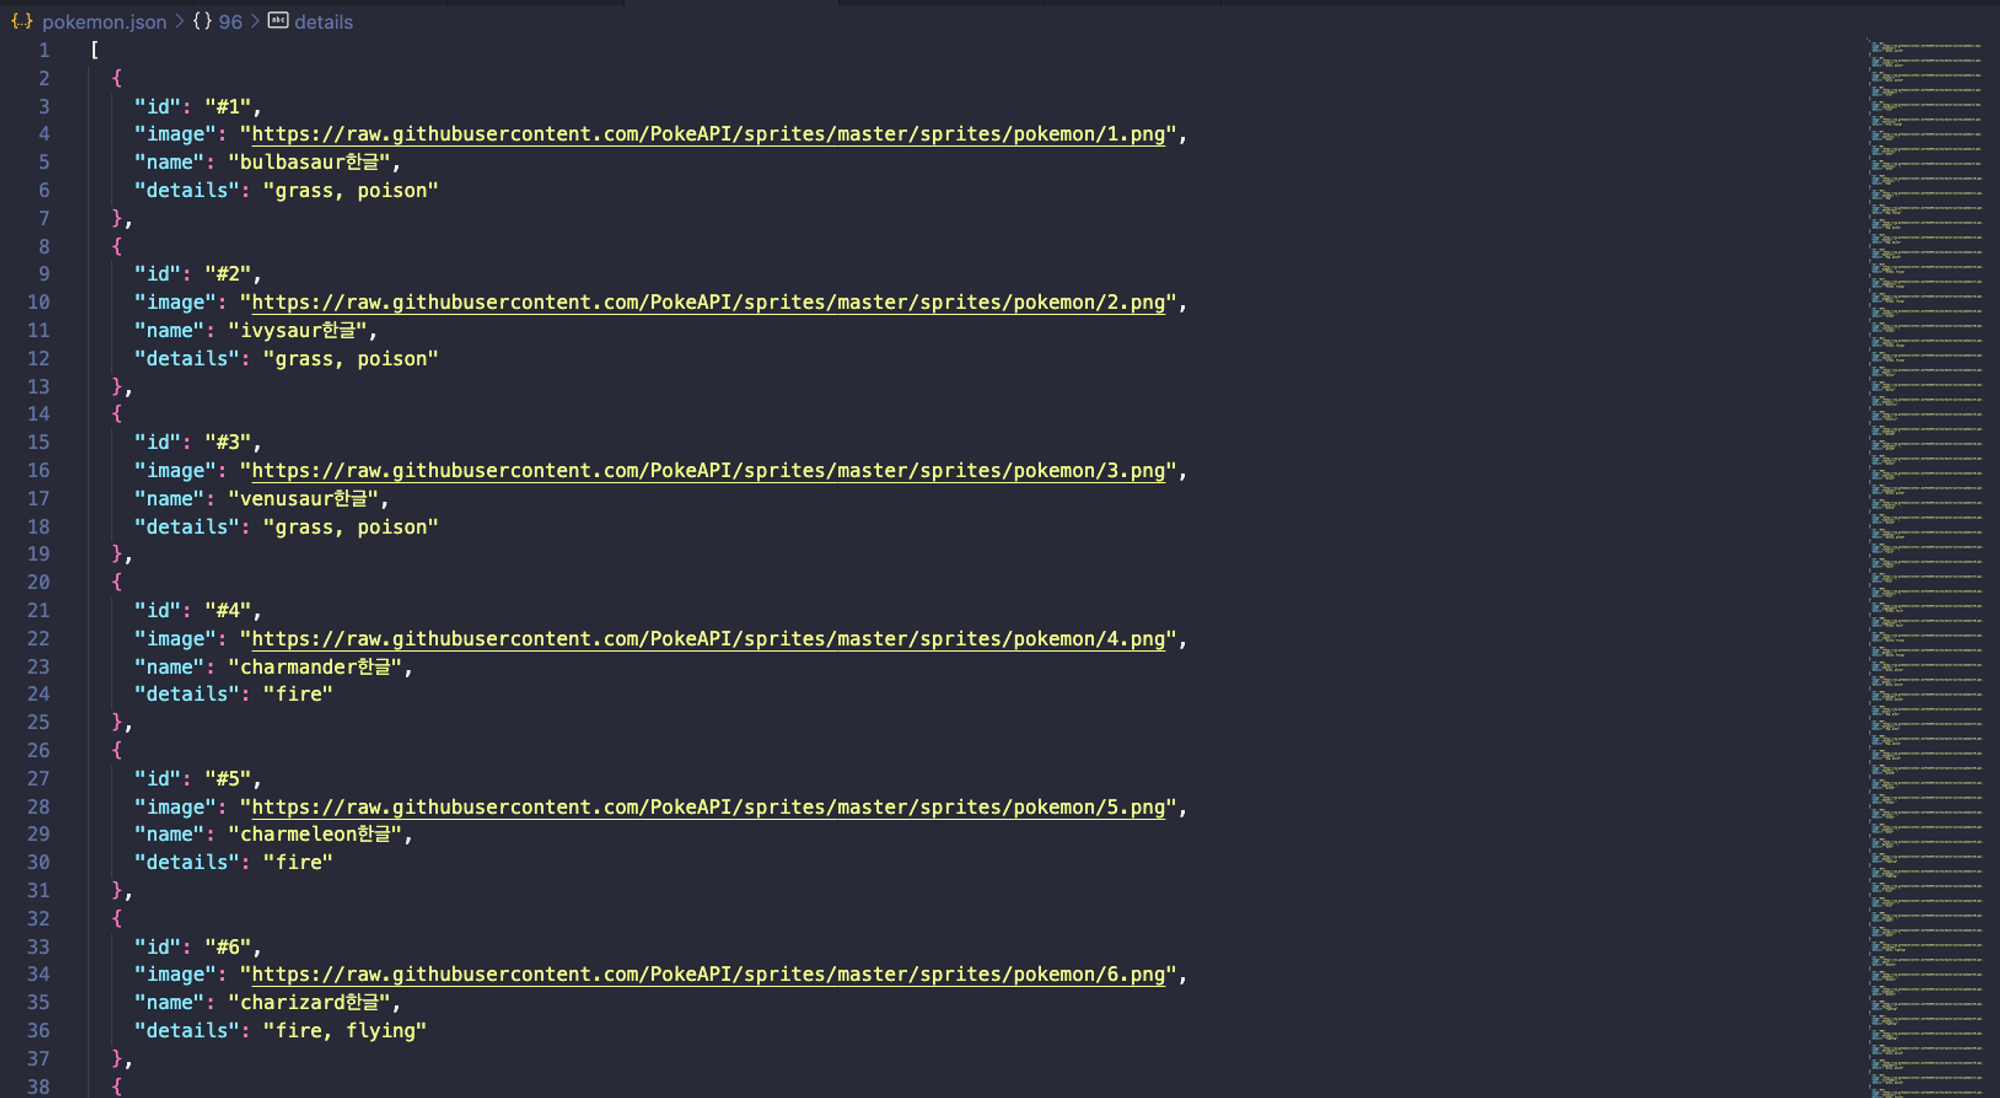Click the object braces icon next to 96

202,21
